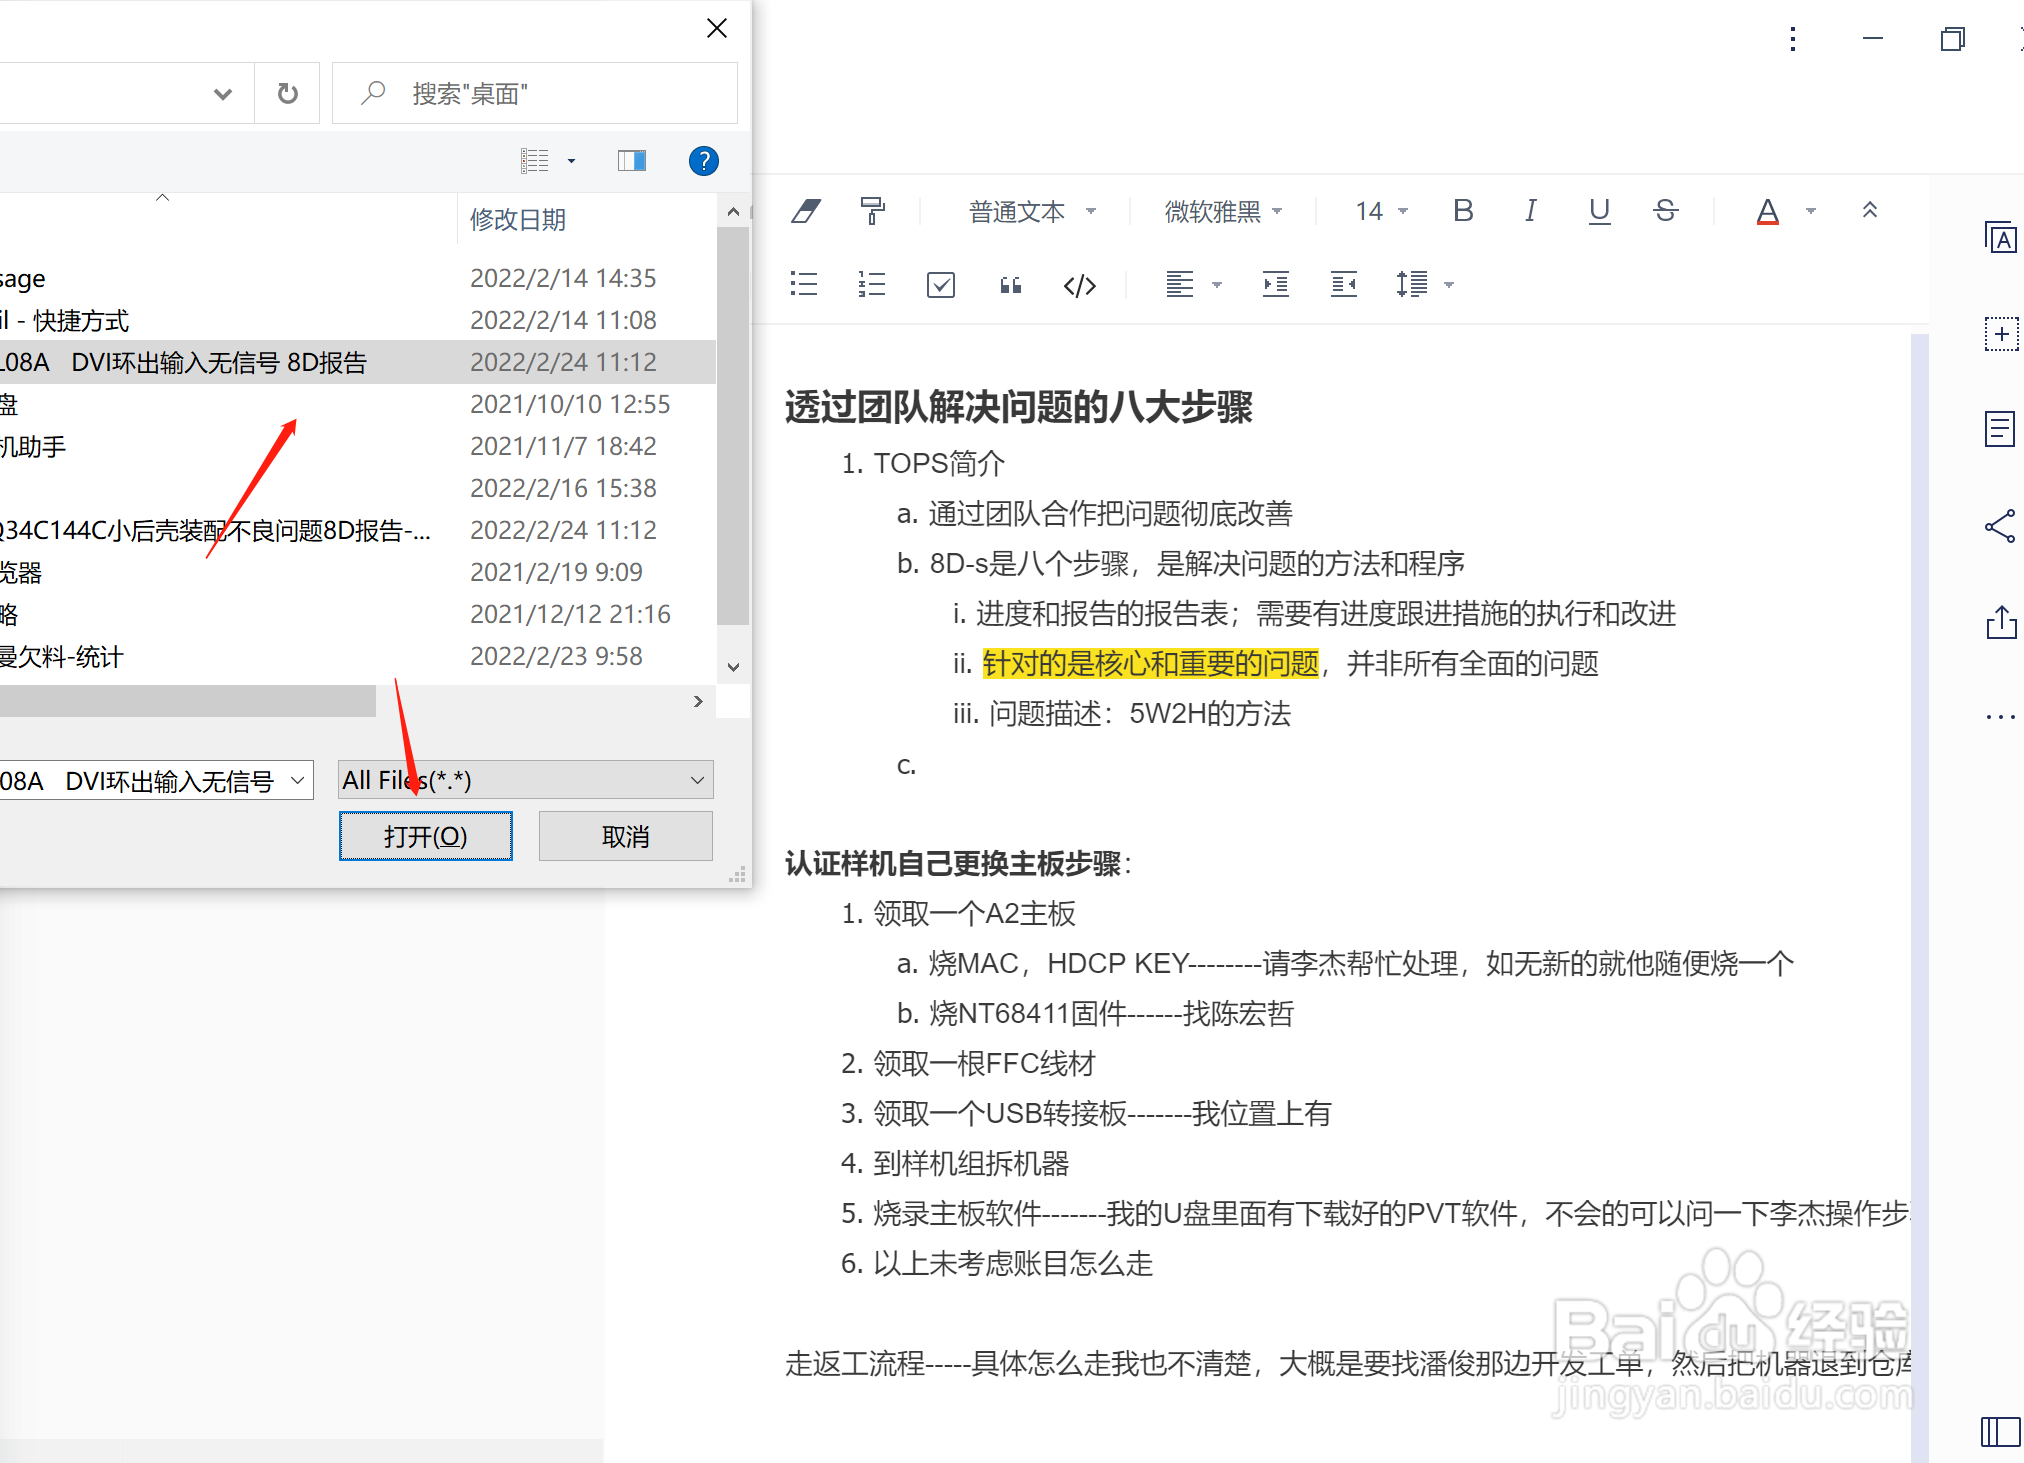Click the 打开(O) button

point(426,836)
